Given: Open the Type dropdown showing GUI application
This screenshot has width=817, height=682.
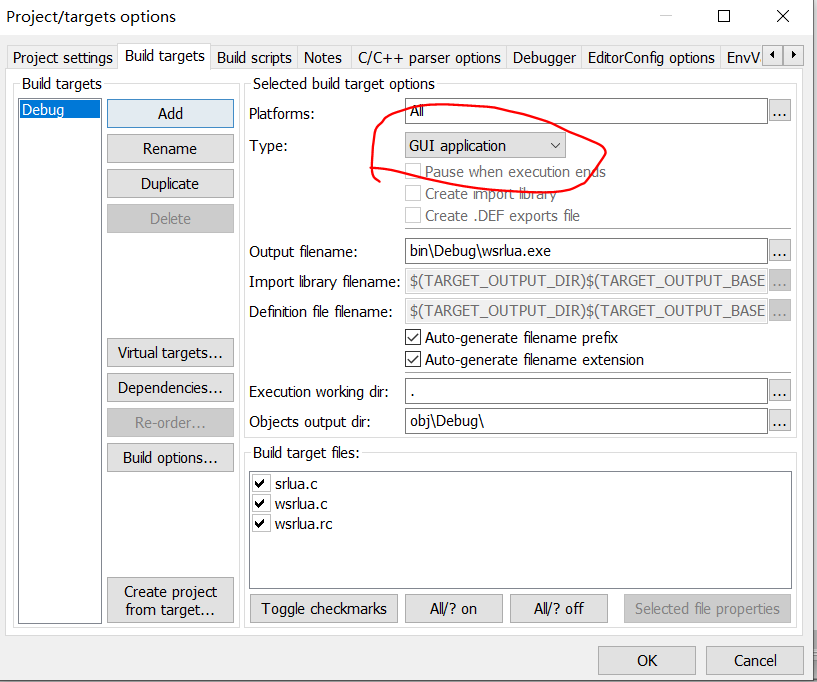Looking at the screenshot, I should click(485, 145).
